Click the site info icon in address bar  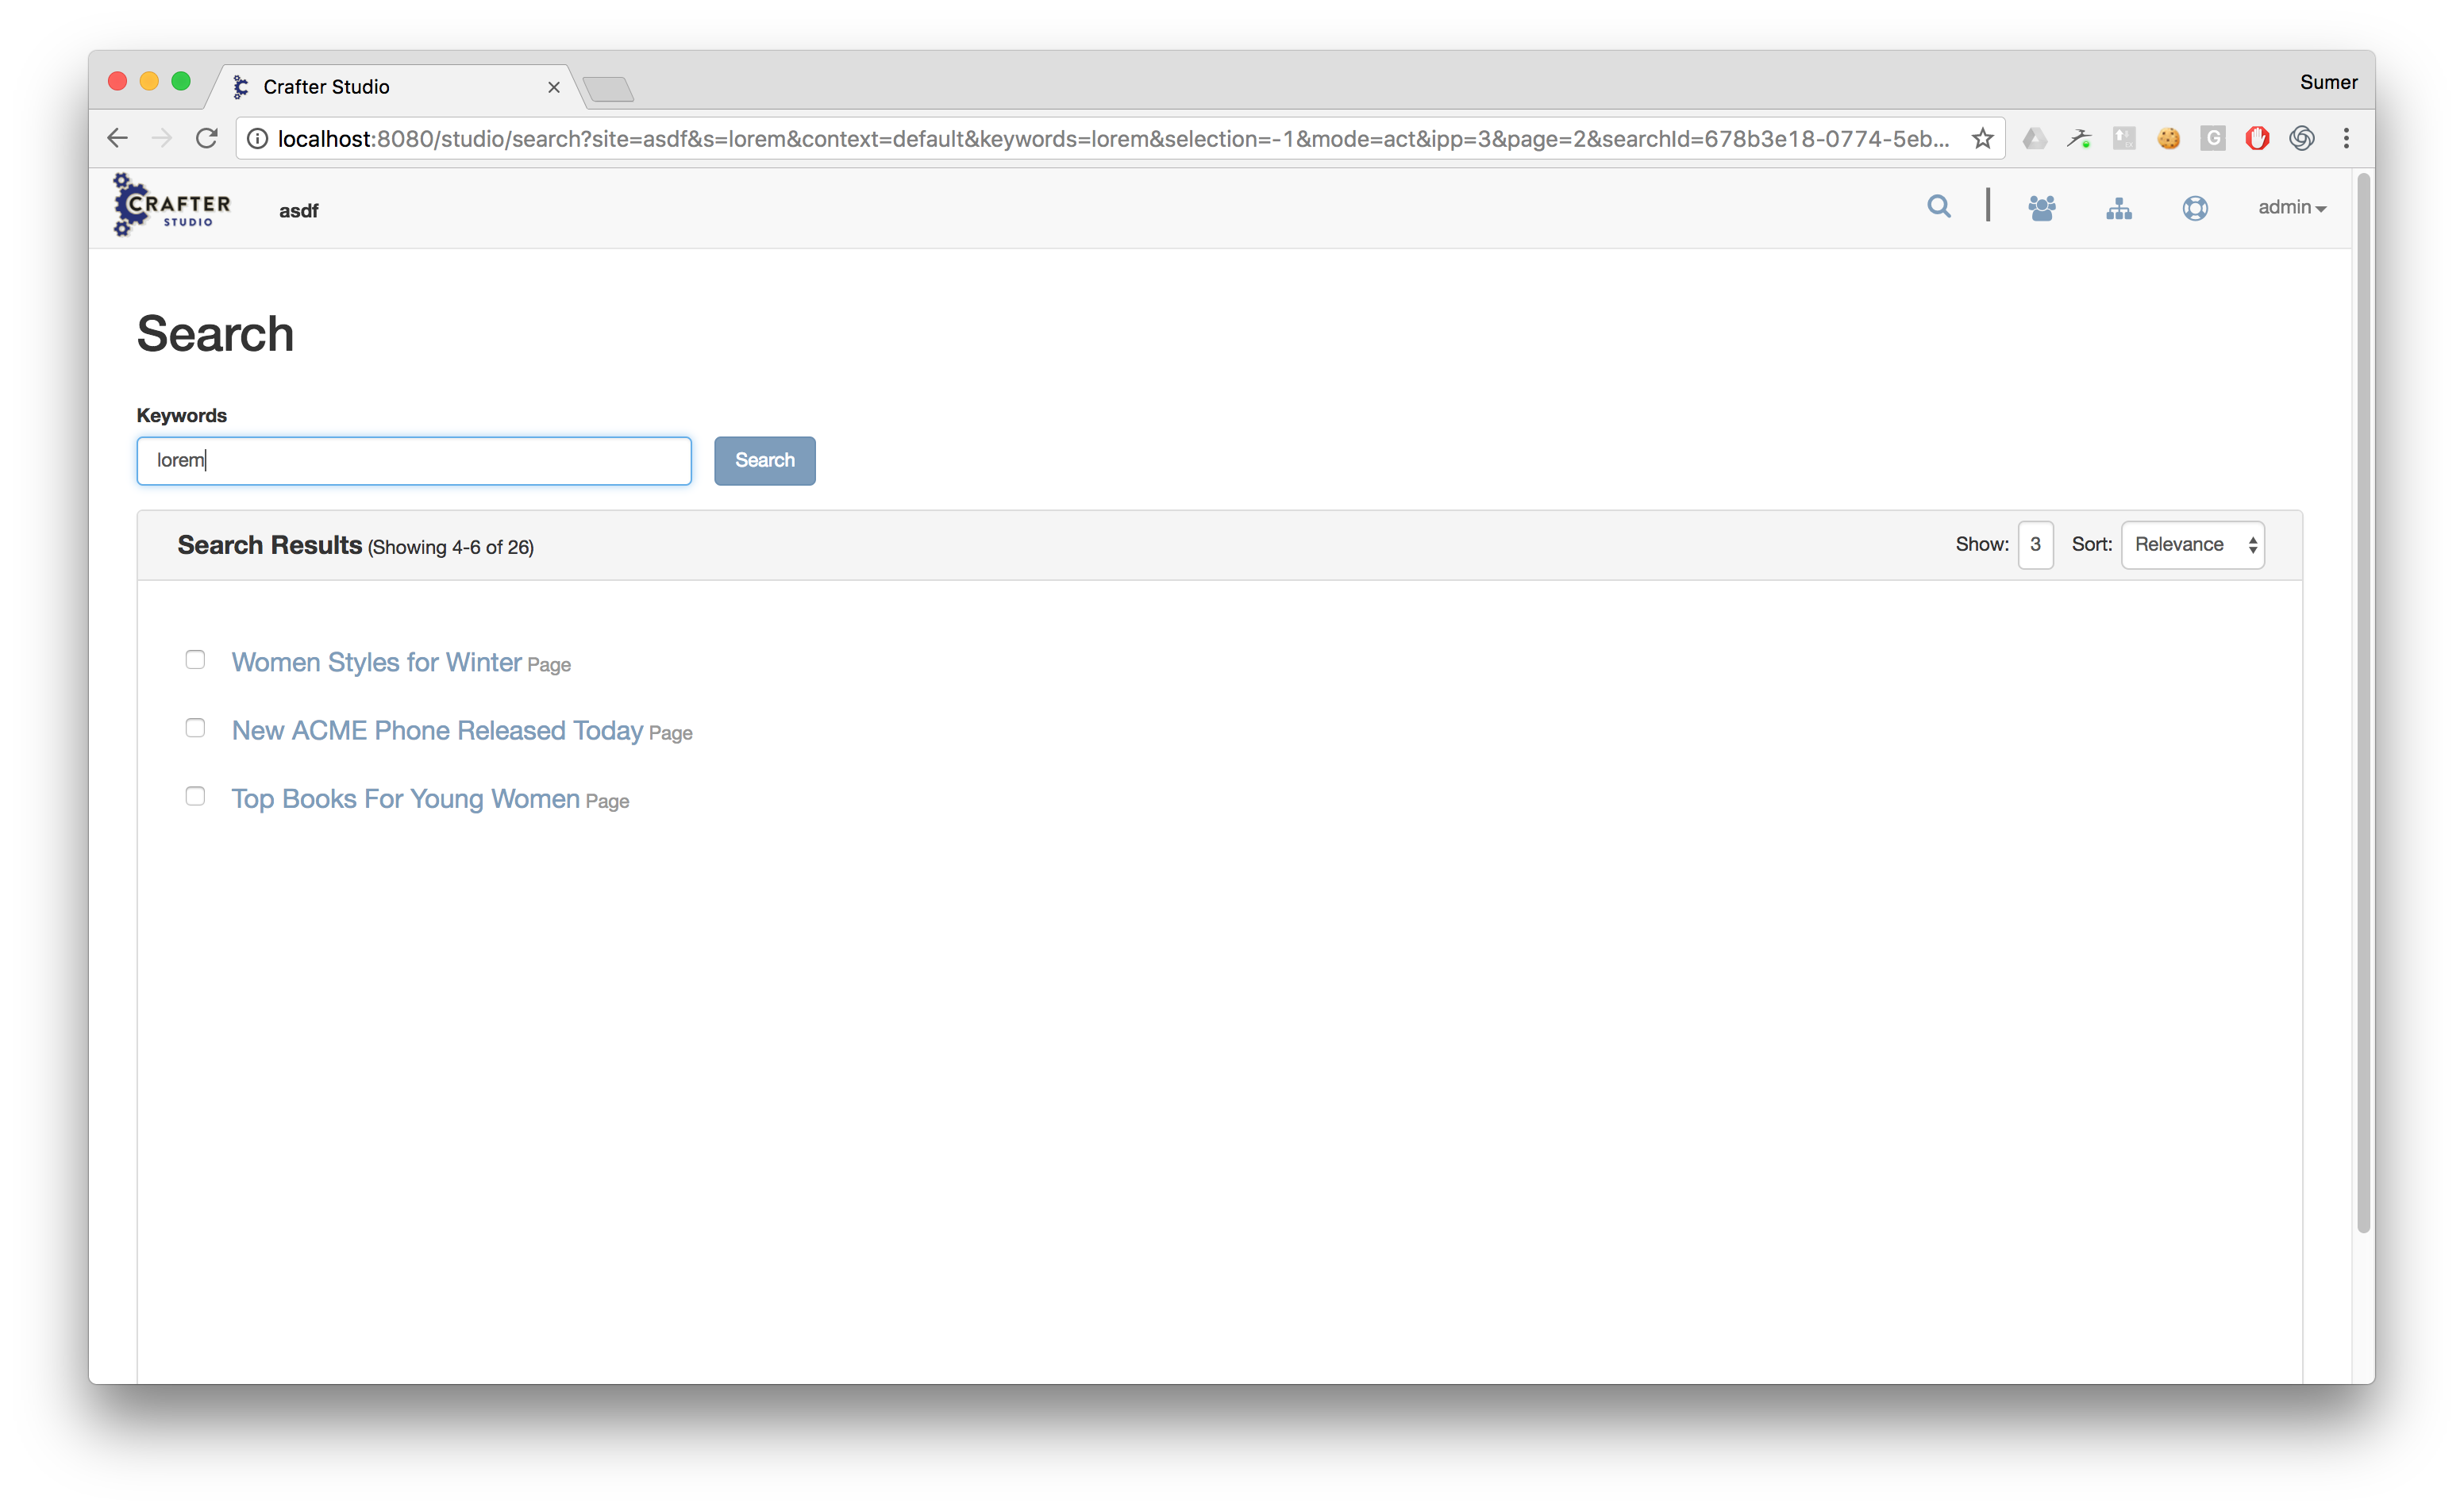pyautogui.click(x=257, y=139)
